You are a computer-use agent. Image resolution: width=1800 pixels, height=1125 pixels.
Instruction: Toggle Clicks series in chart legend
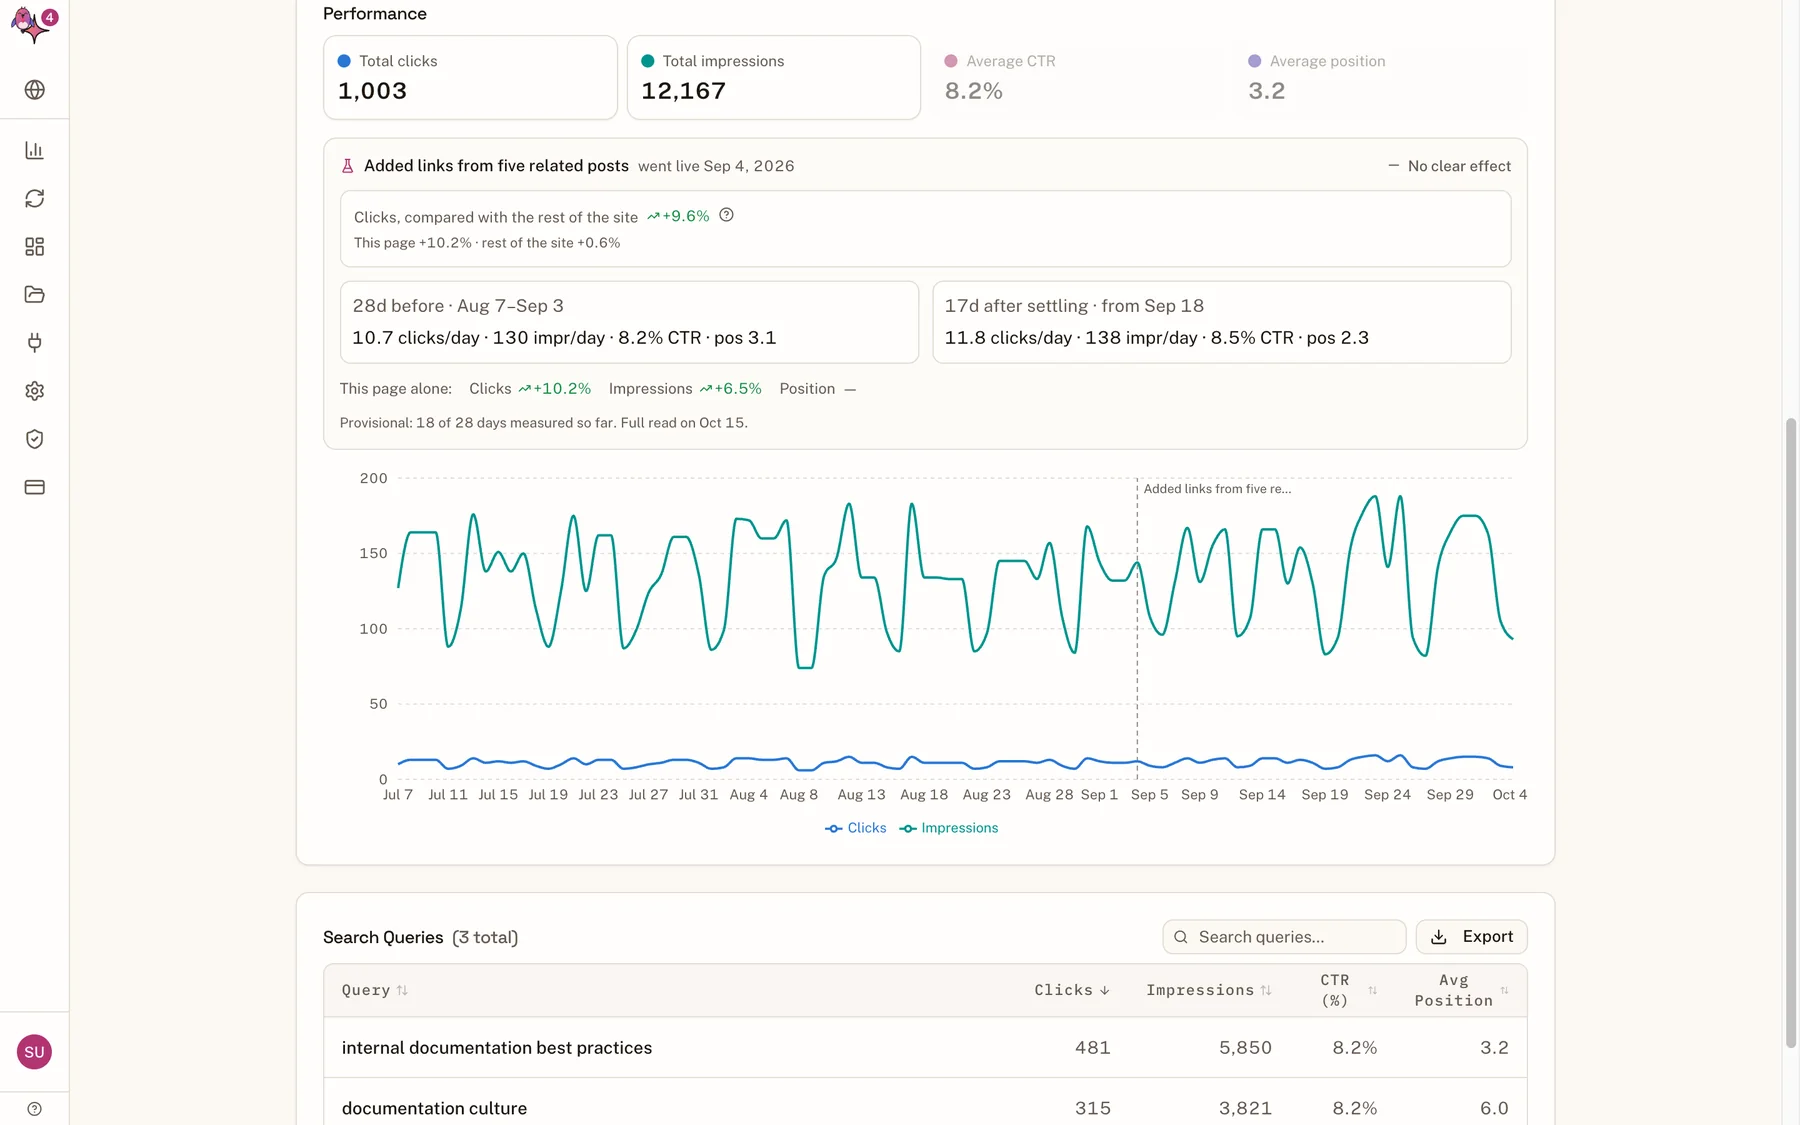coord(856,828)
